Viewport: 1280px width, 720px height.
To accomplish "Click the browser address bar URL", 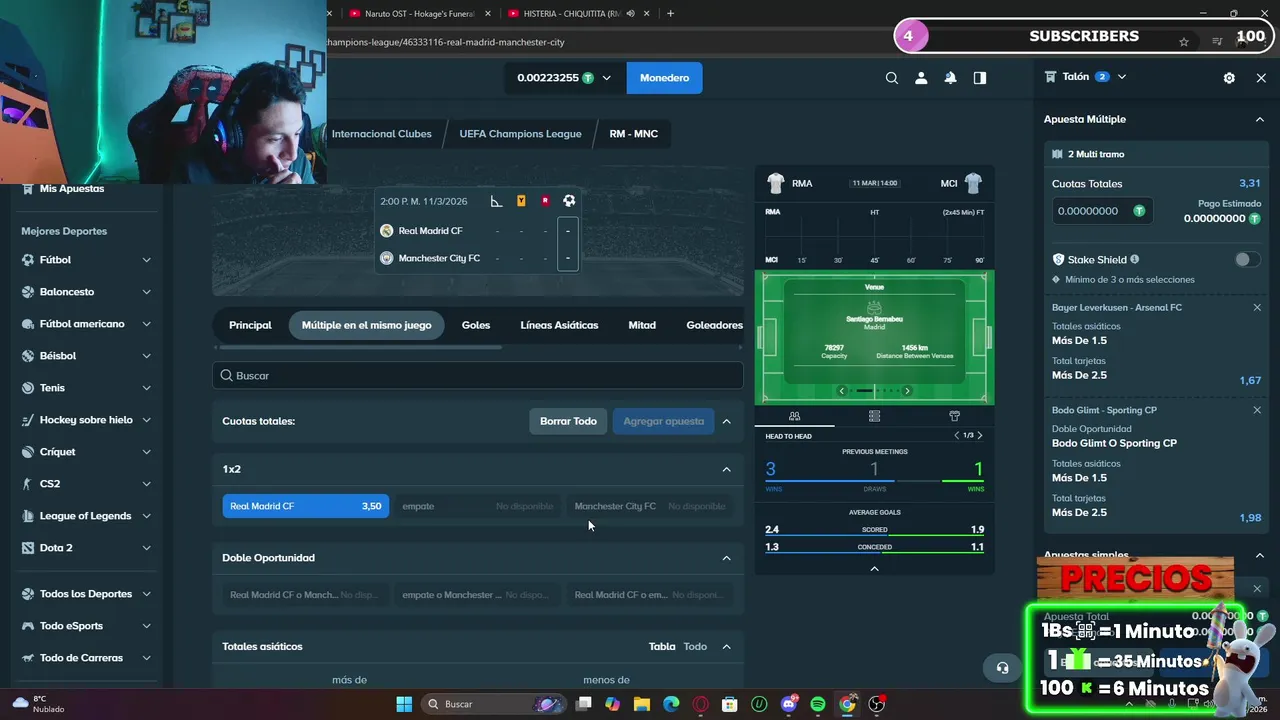I will pos(446,42).
